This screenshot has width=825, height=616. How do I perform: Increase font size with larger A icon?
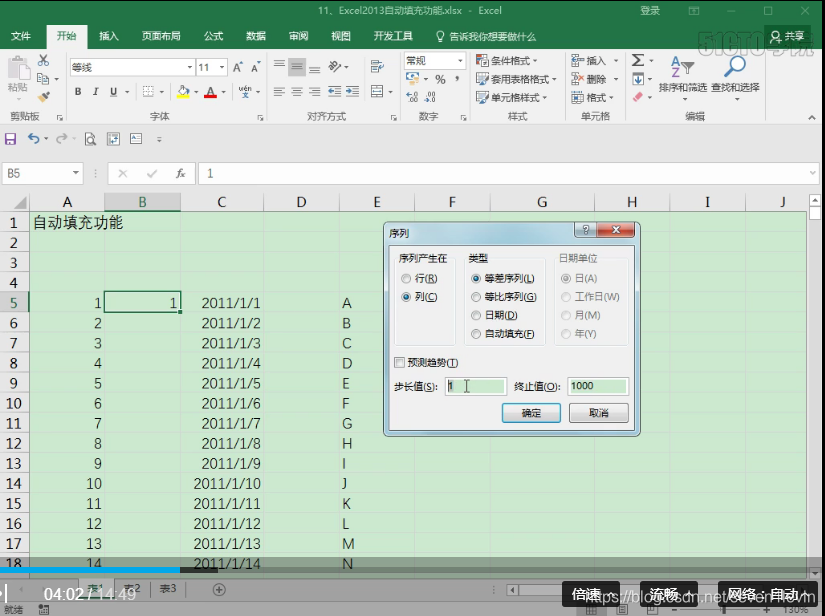(238, 67)
